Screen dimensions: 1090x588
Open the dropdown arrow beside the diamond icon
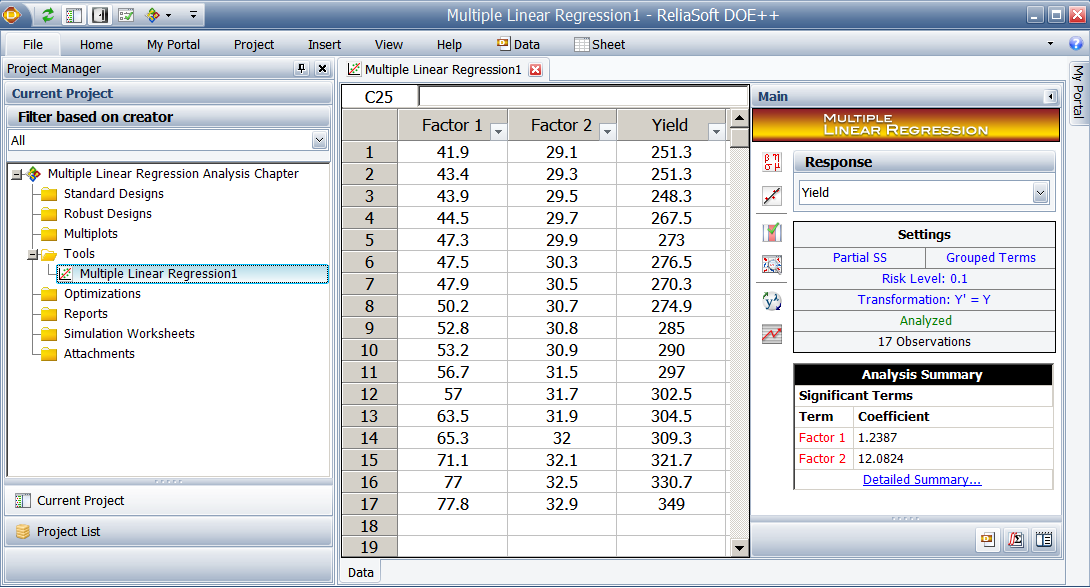[168, 15]
